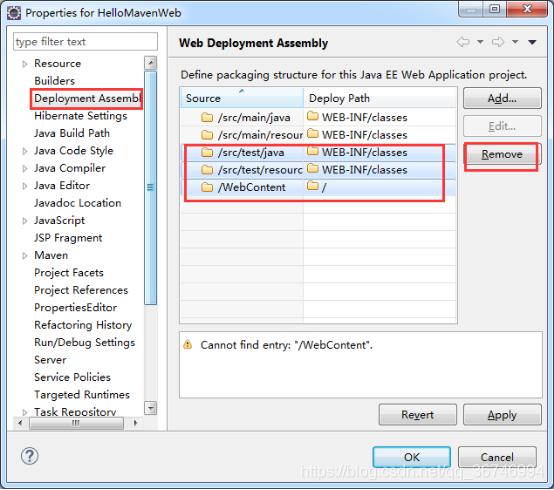Click the Cancel button

(497, 457)
